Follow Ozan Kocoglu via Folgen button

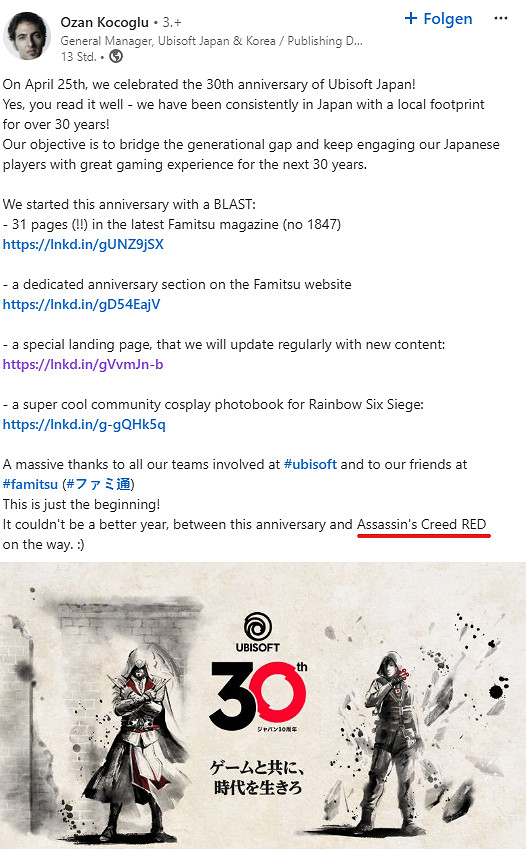tap(438, 18)
